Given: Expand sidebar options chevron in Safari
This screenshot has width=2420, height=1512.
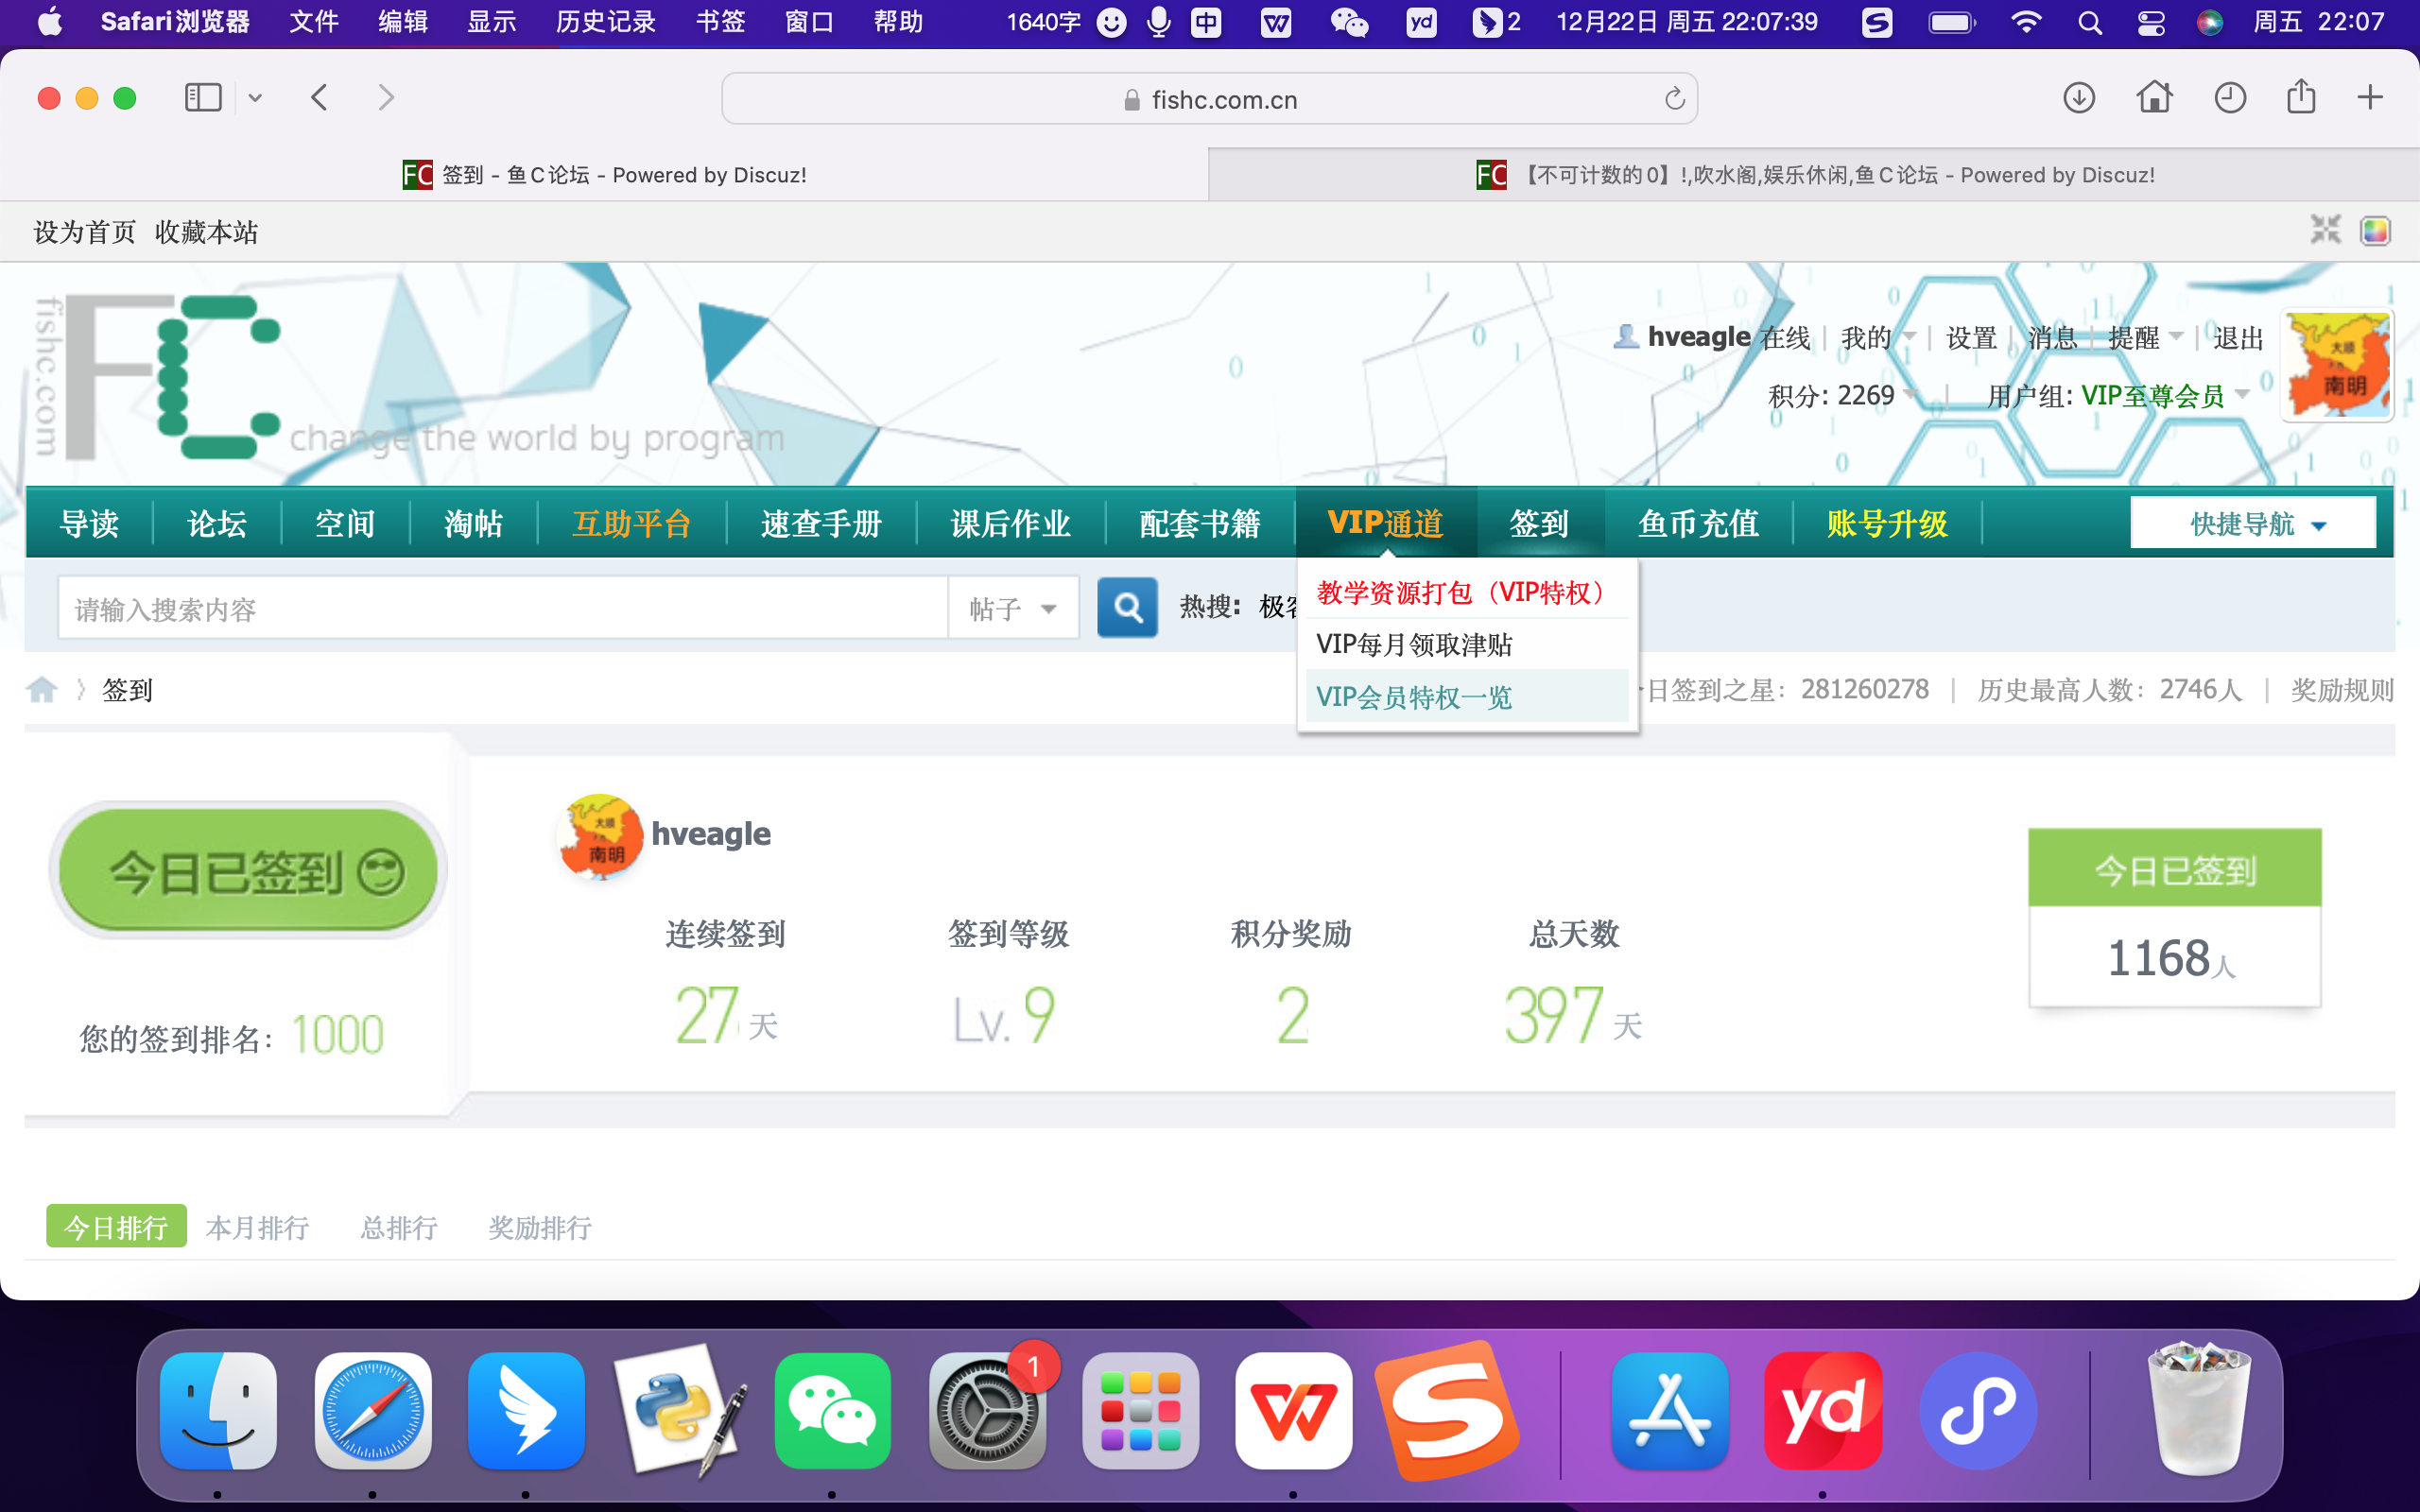Looking at the screenshot, I should pyautogui.click(x=255, y=98).
